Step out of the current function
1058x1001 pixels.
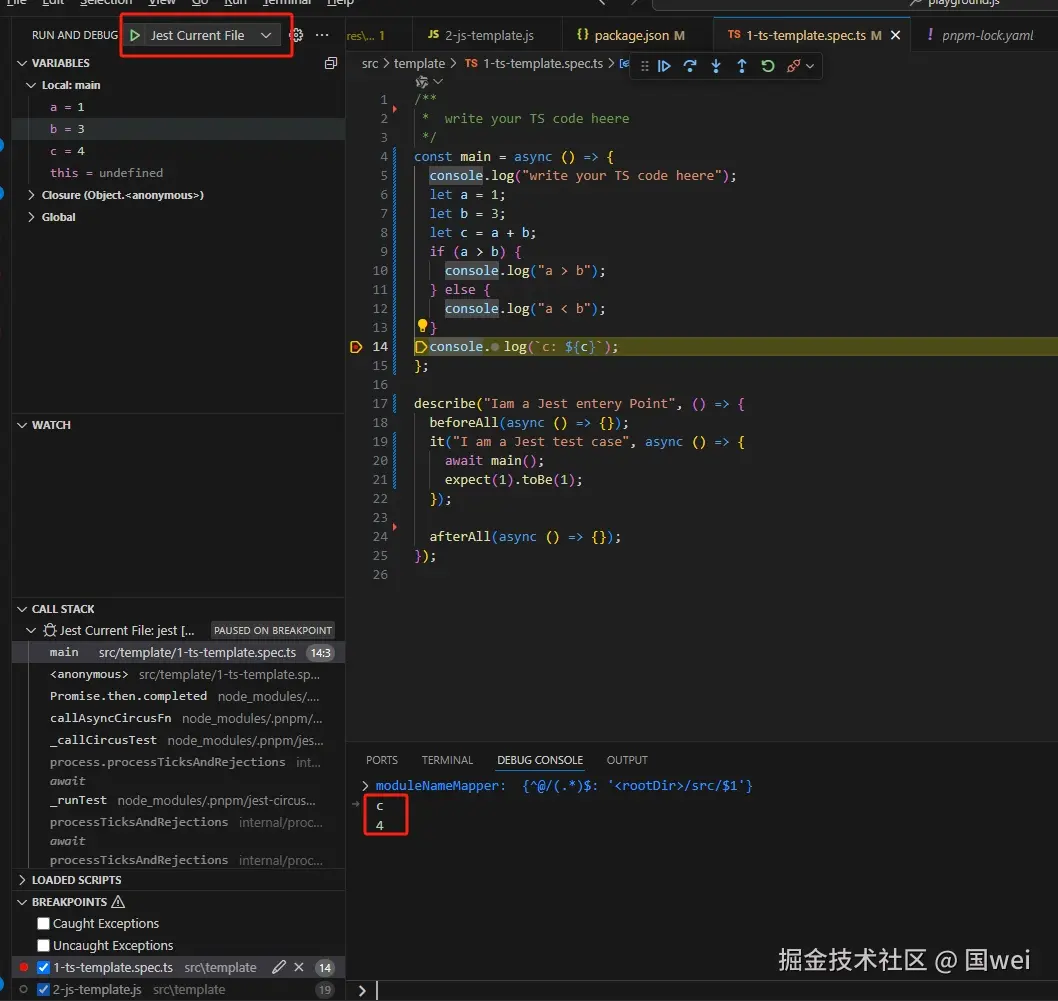743,66
